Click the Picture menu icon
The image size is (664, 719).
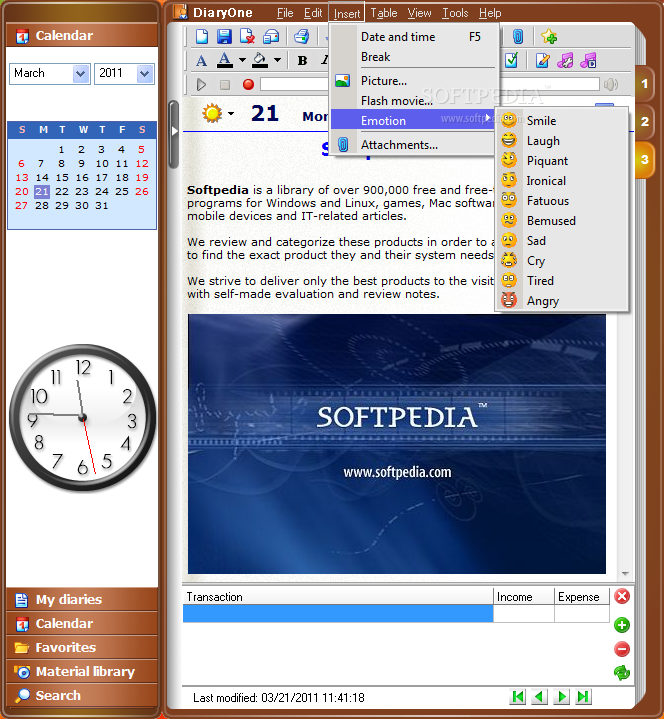pos(343,81)
